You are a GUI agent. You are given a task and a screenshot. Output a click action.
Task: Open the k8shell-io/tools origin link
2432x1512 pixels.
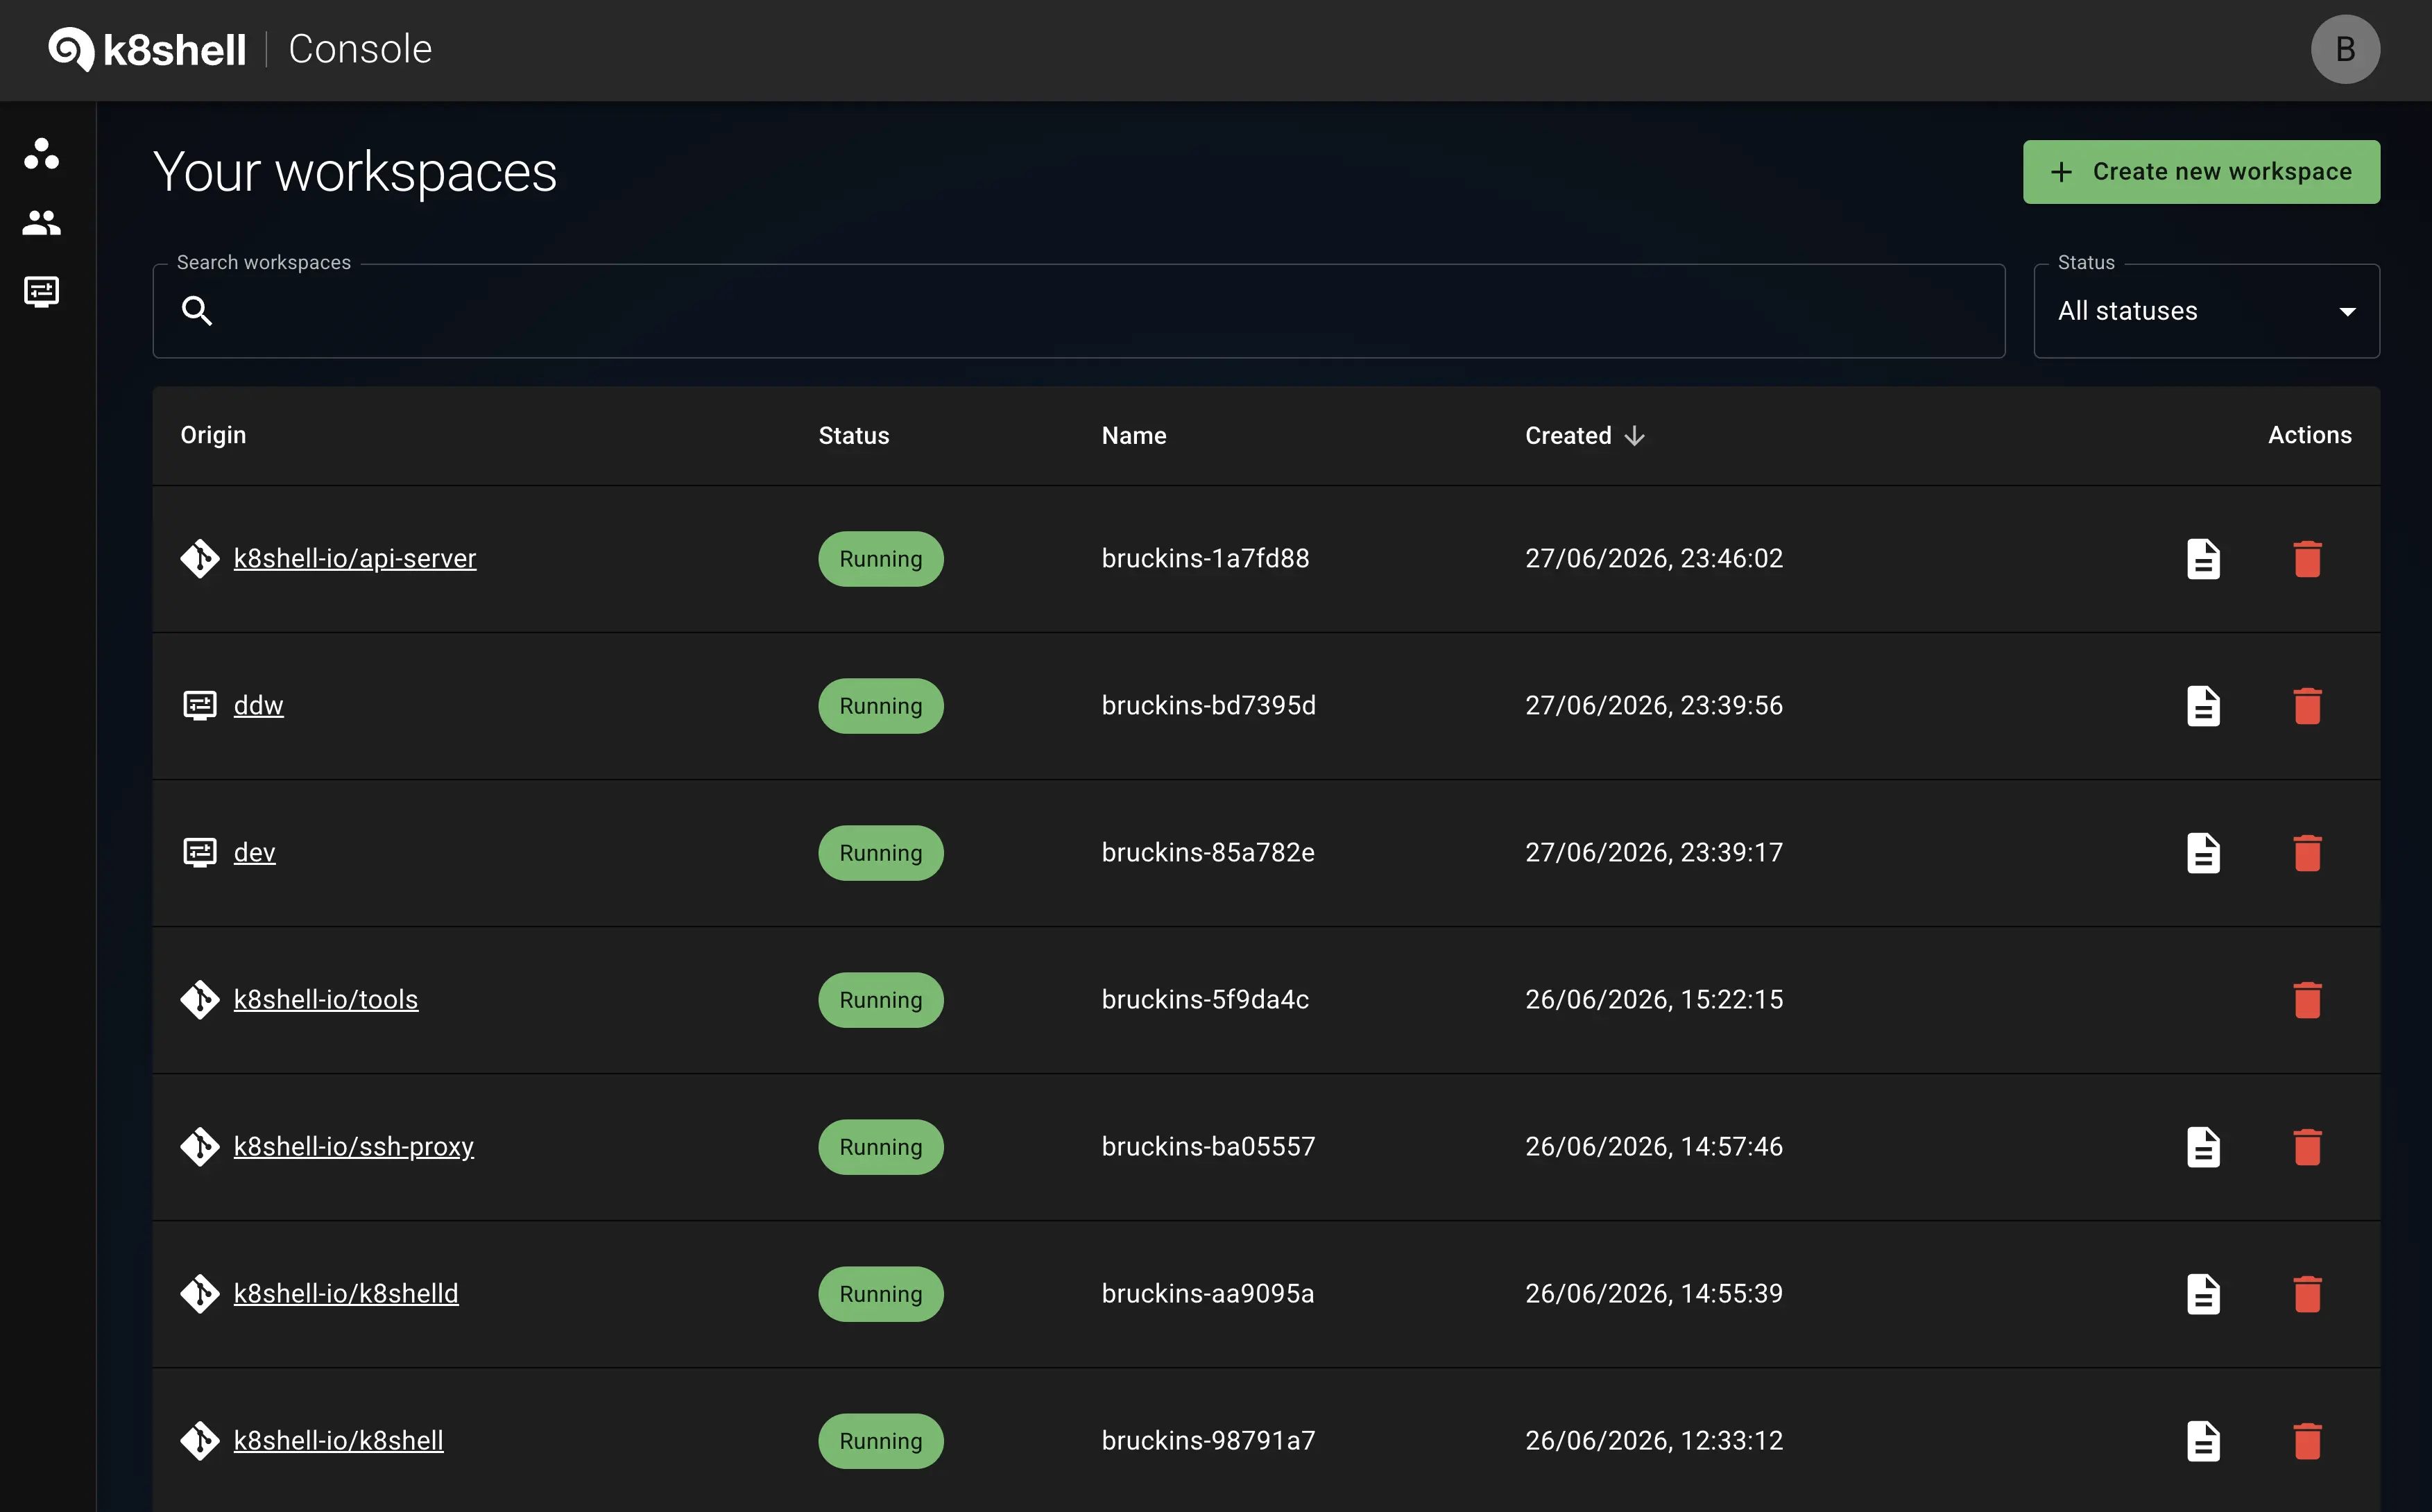[x=326, y=1000]
